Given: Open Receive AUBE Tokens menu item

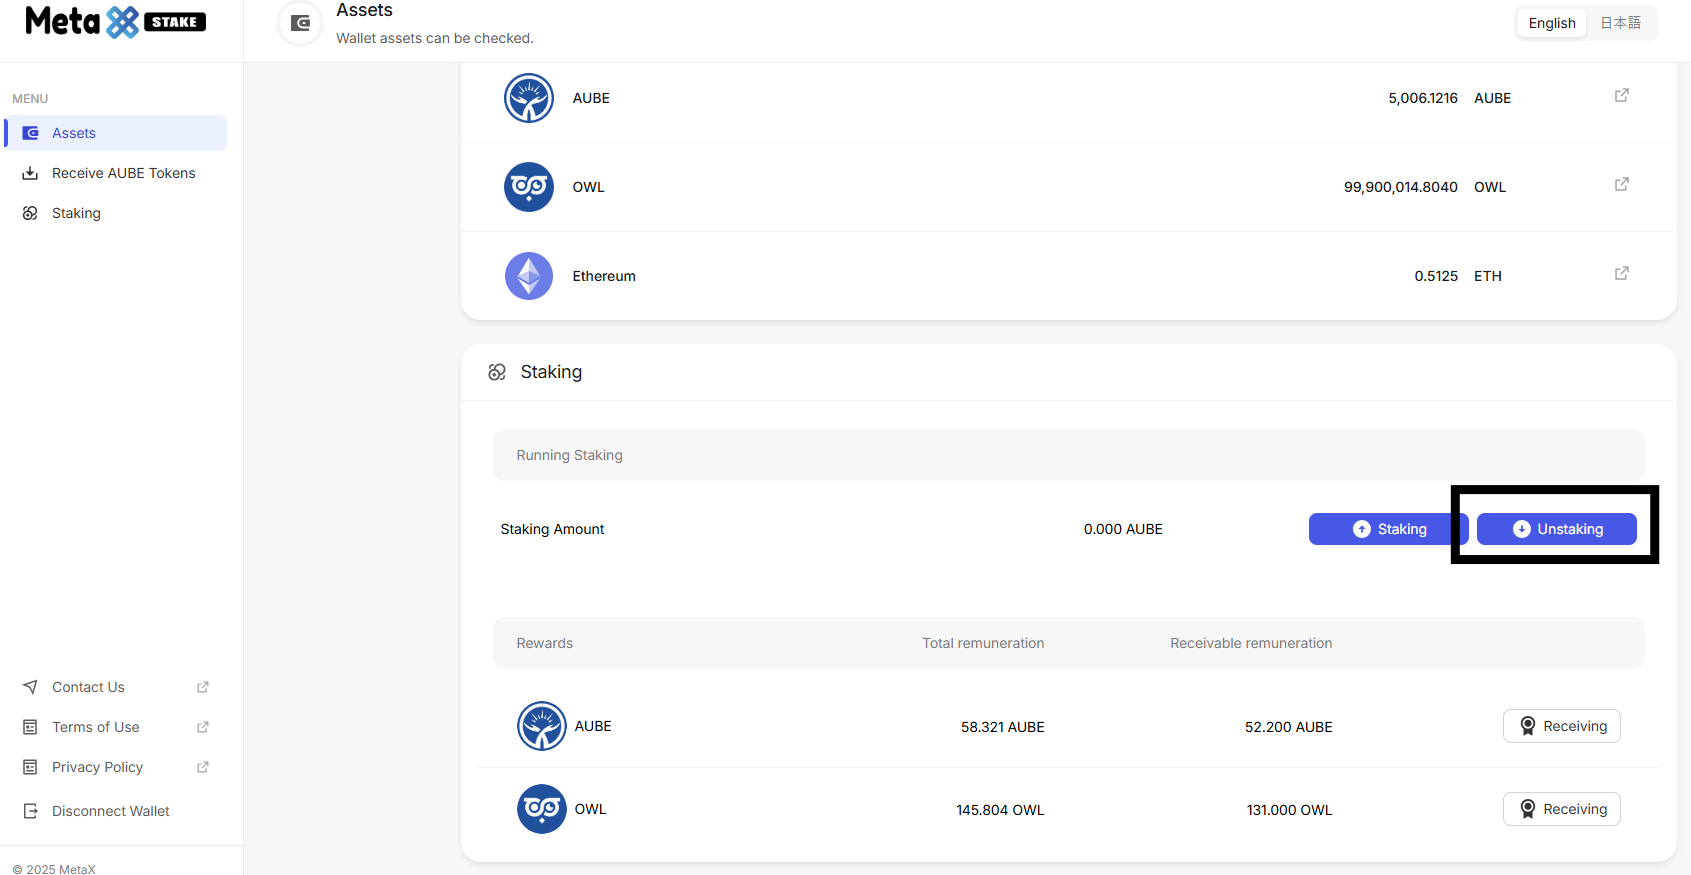Looking at the screenshot, I should (x=123, y=173).
